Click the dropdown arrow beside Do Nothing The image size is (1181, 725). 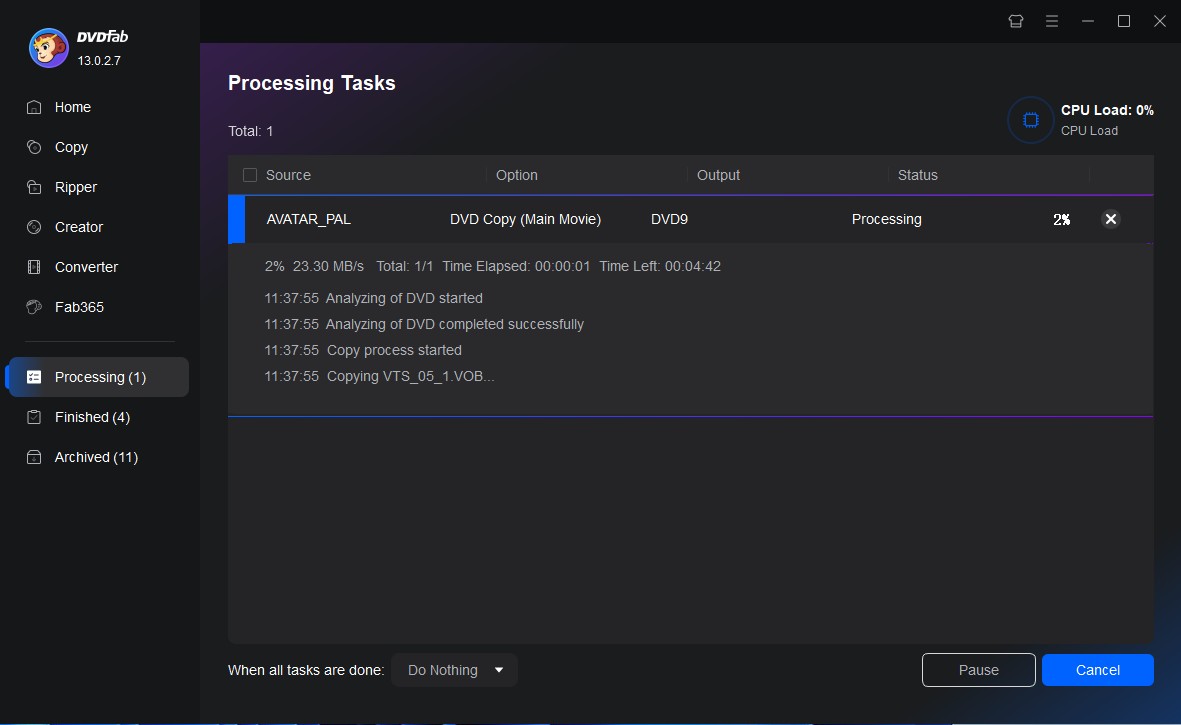click(x=499, y=670)
